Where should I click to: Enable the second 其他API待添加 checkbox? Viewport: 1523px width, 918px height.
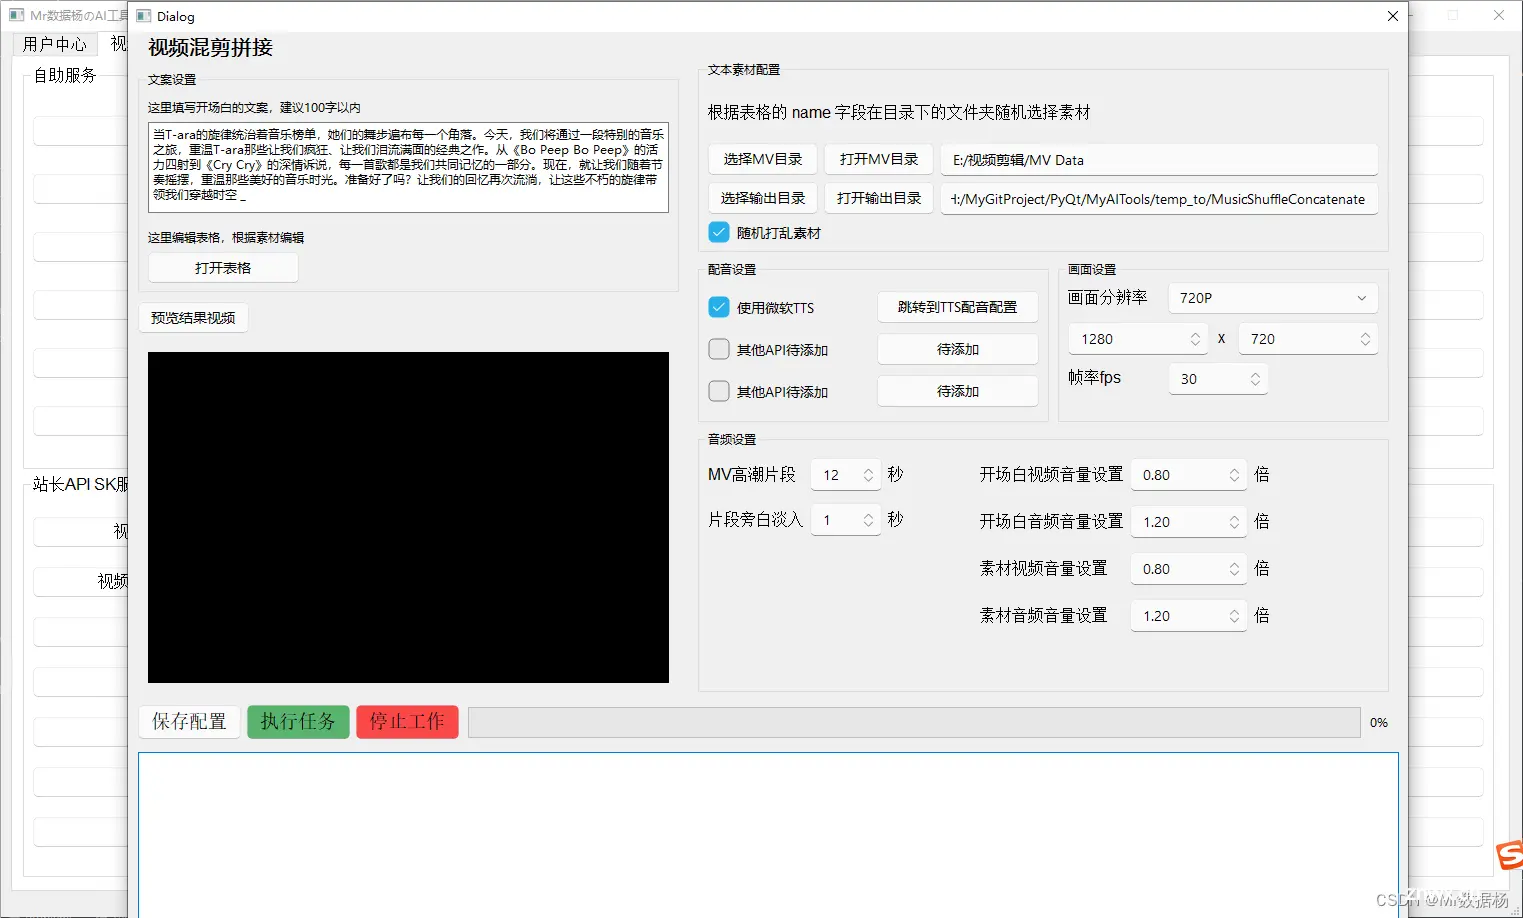click(719, 391)
